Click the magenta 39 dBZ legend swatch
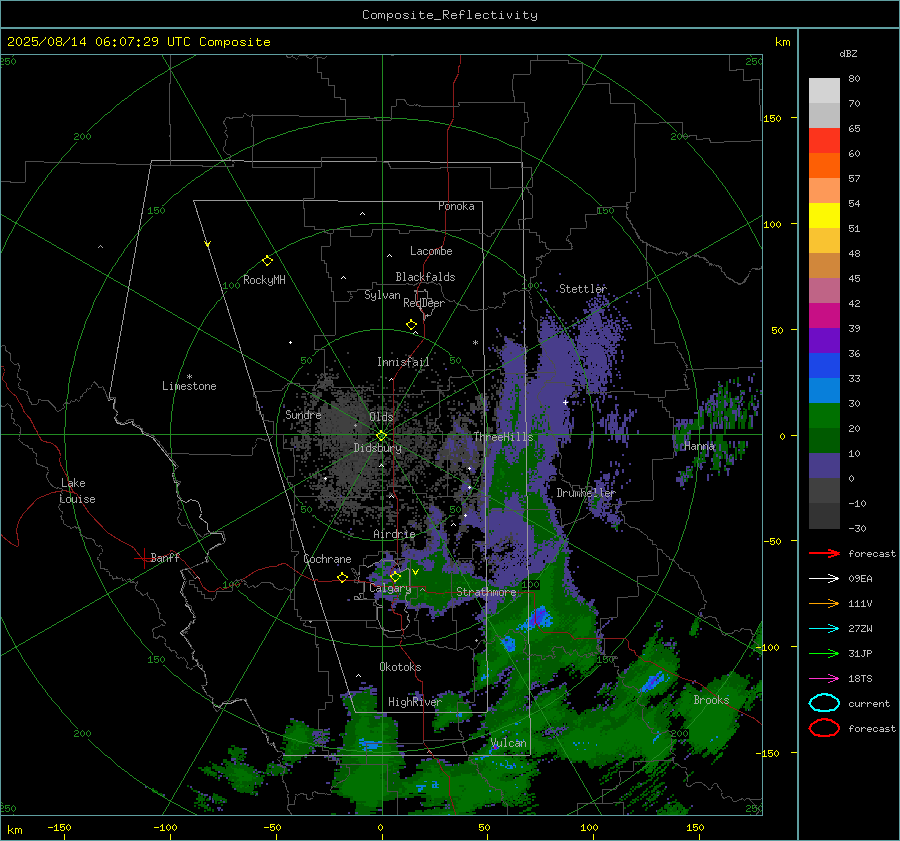Viewport: 900px width, 841px height. [x=824, y=315]
